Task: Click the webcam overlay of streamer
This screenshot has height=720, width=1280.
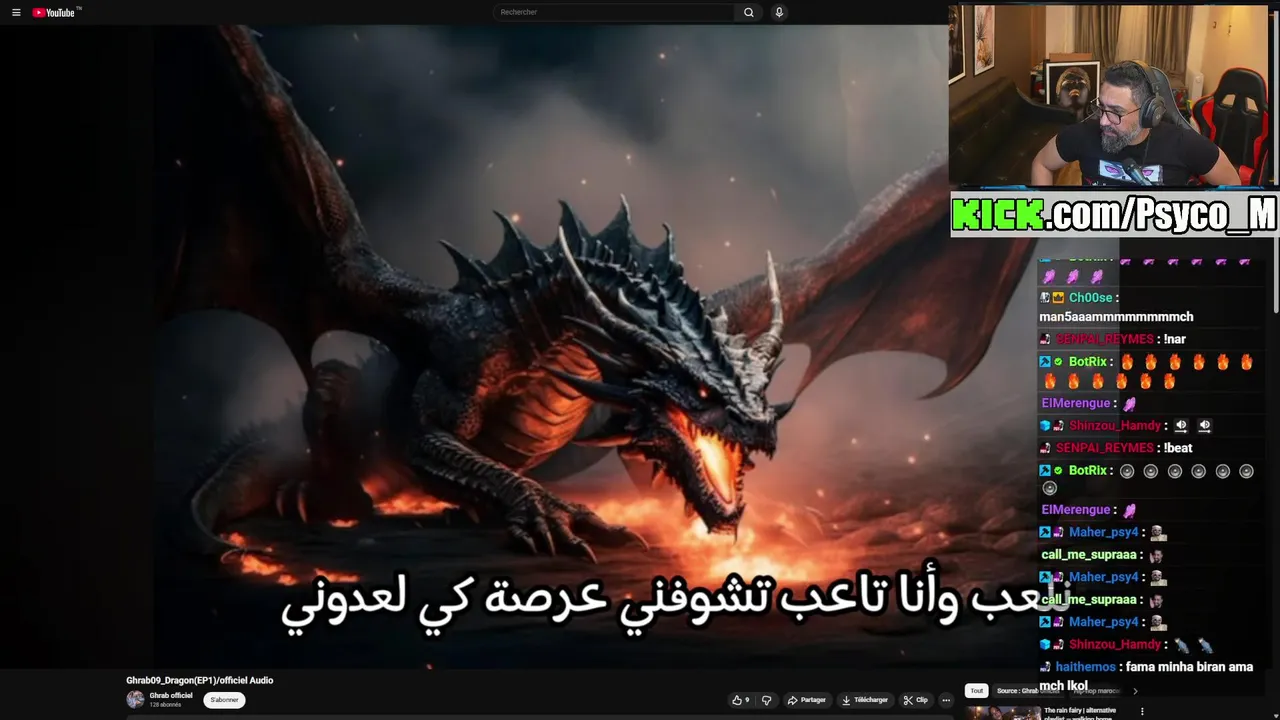Action: pyautogui.click(x=1108, y=96)
